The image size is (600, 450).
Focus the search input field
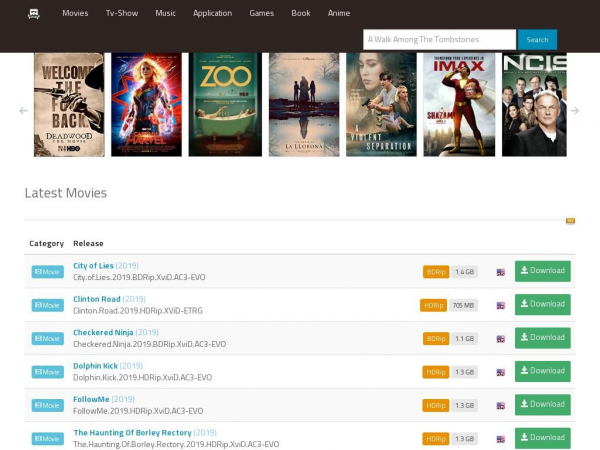click(439, 39)
